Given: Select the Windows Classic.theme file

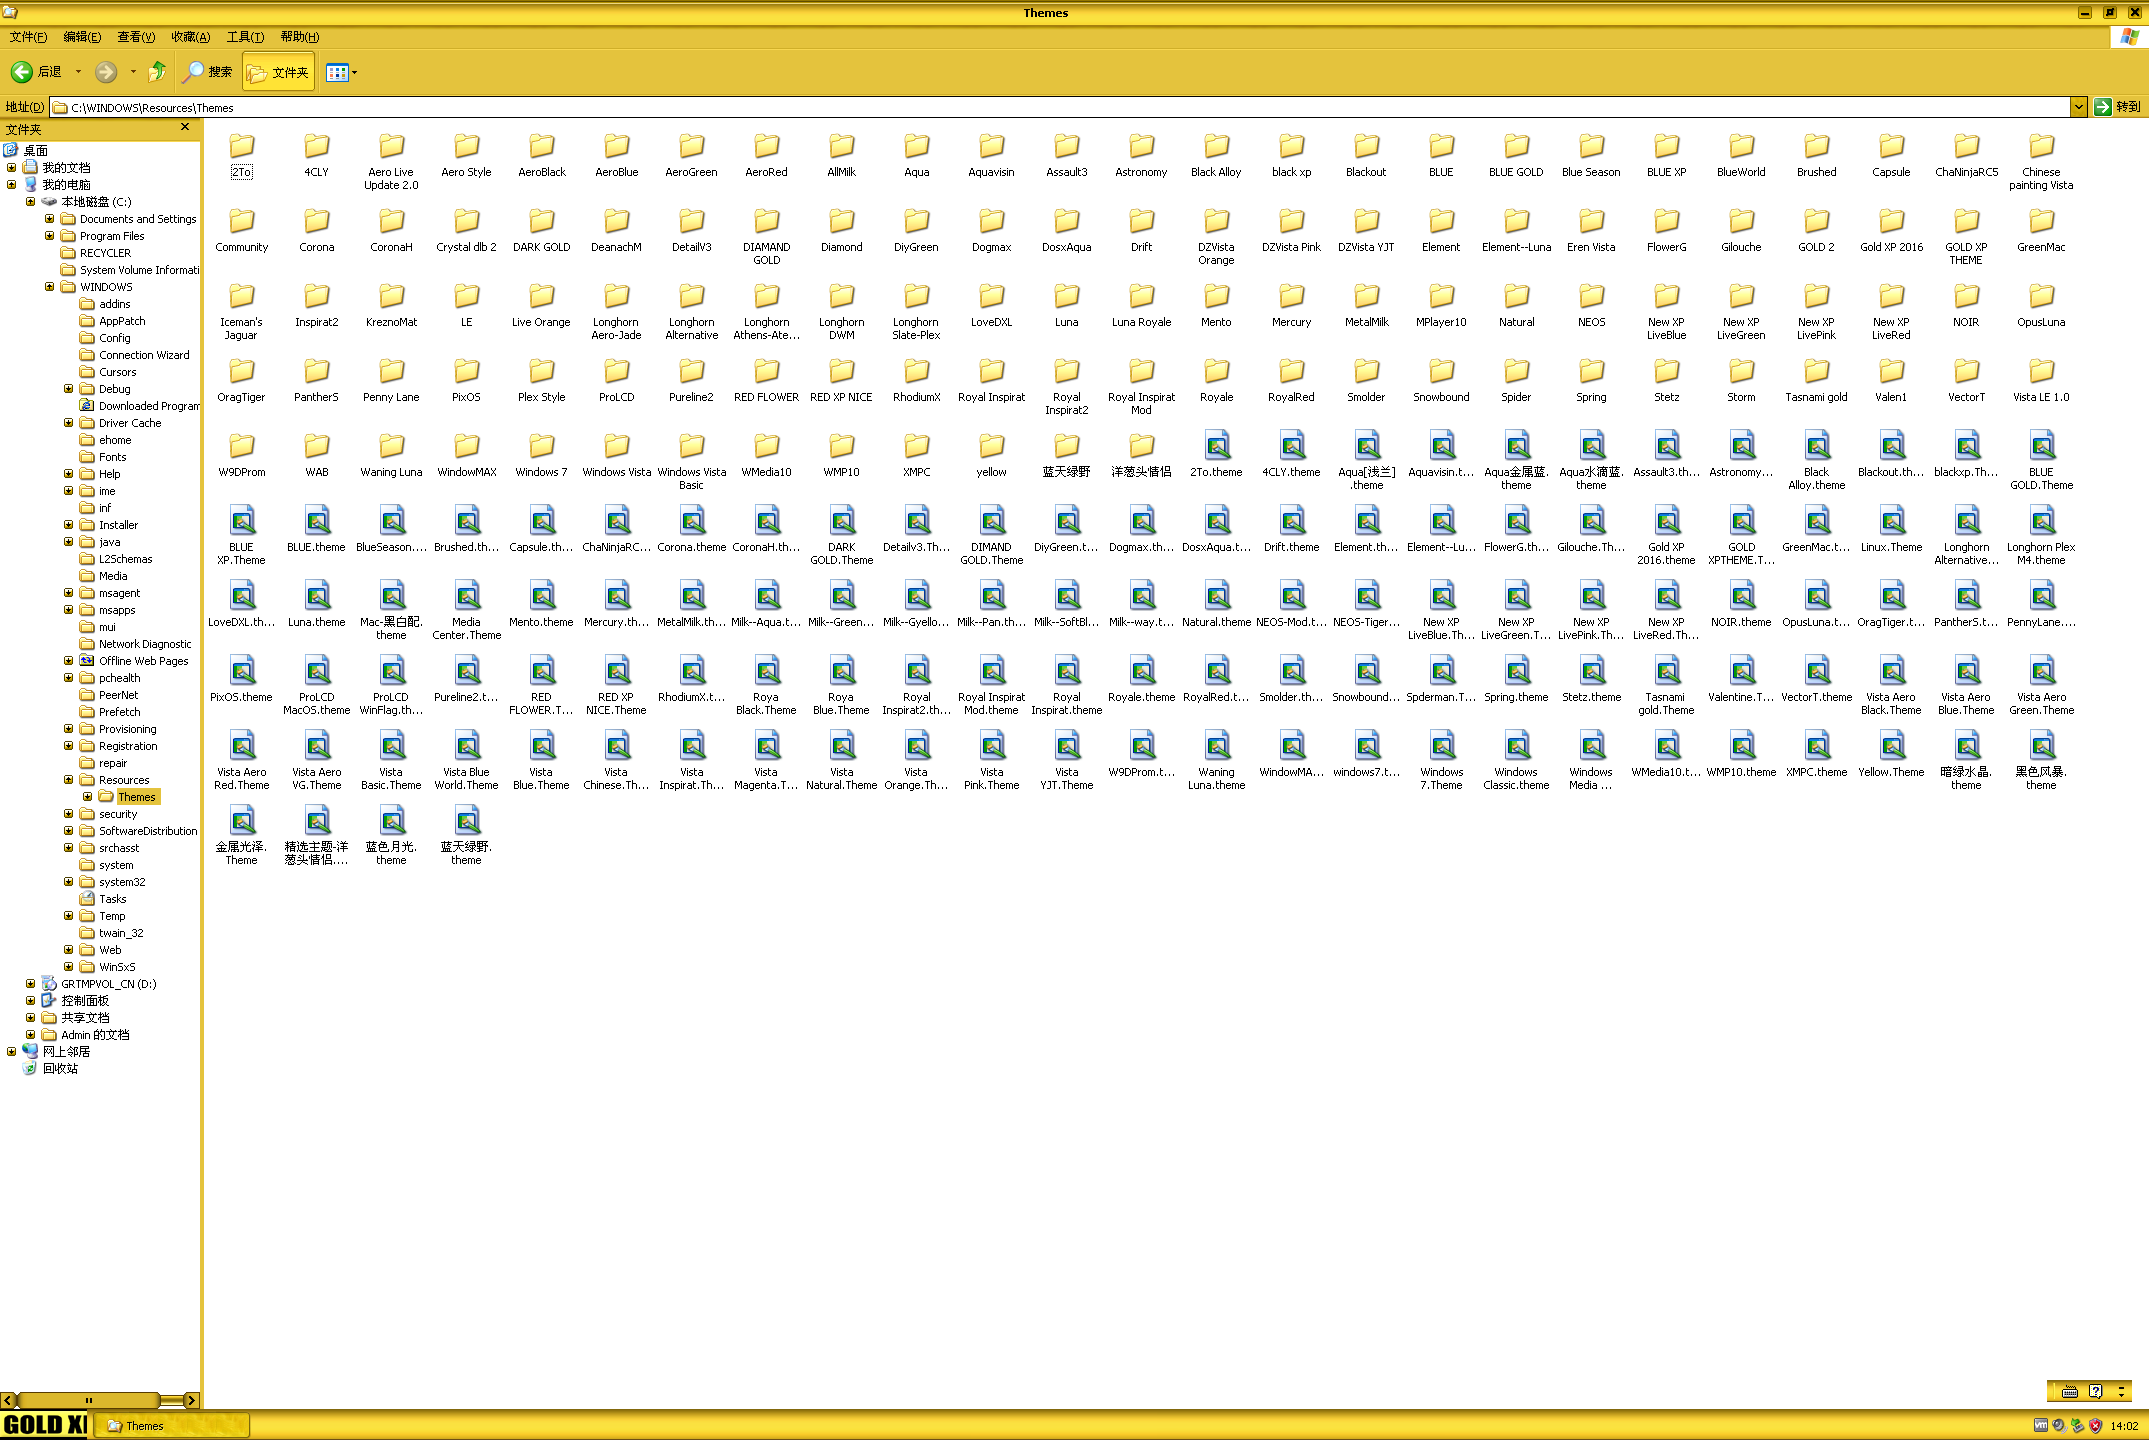Looking at the screenshot, I should click(1516, 748).
